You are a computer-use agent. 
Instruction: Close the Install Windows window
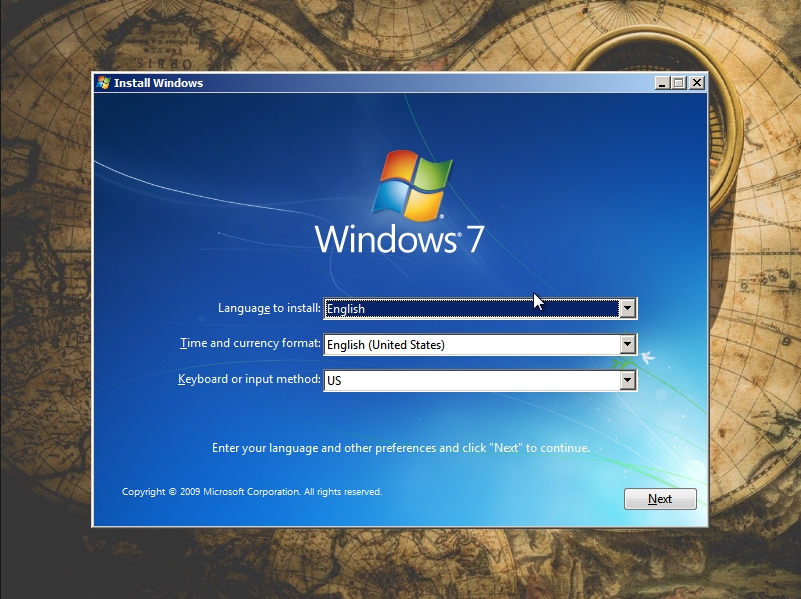click(697, 83)
